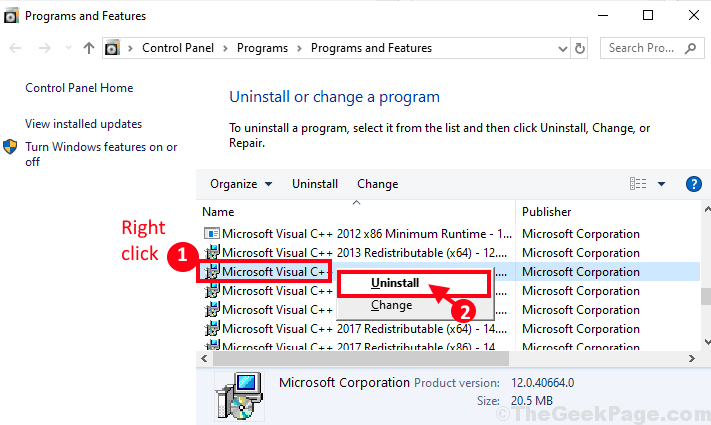Open the Help question mark icon
Viewport: 711px width, 425px height.
[x=693, y=184]
